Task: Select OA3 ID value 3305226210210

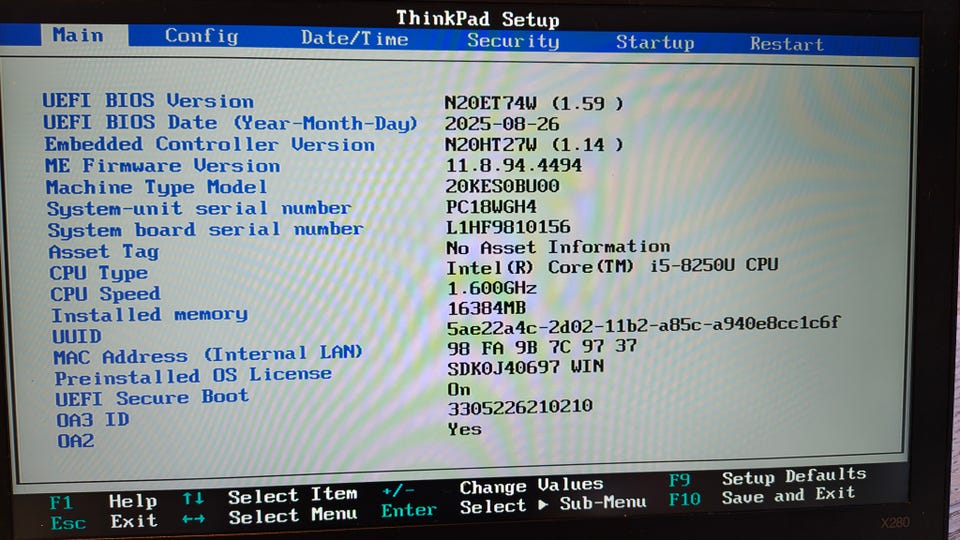Action: point(520,407)
